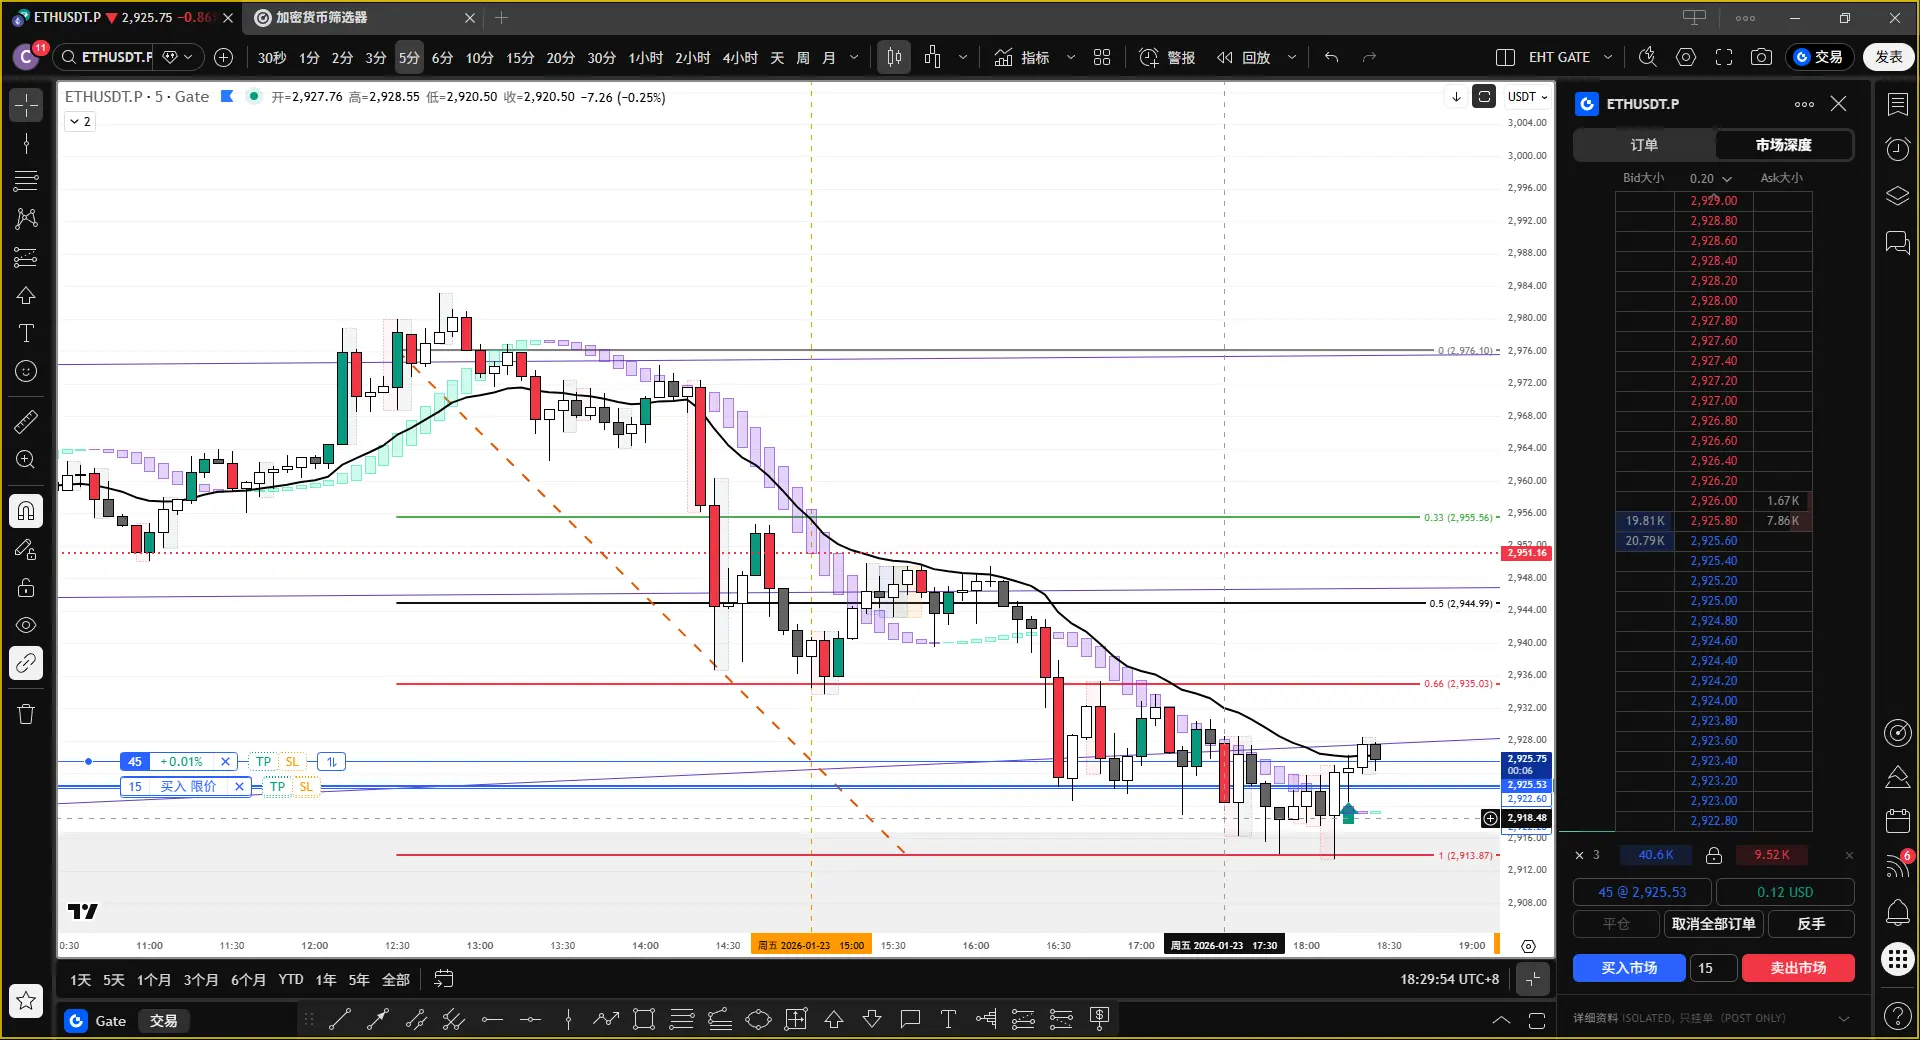Image resolution: width=1920 pixels, height=1040 pixels.
Task: Open the notifications bell in right sidebar
Action: click(1897, 912)
